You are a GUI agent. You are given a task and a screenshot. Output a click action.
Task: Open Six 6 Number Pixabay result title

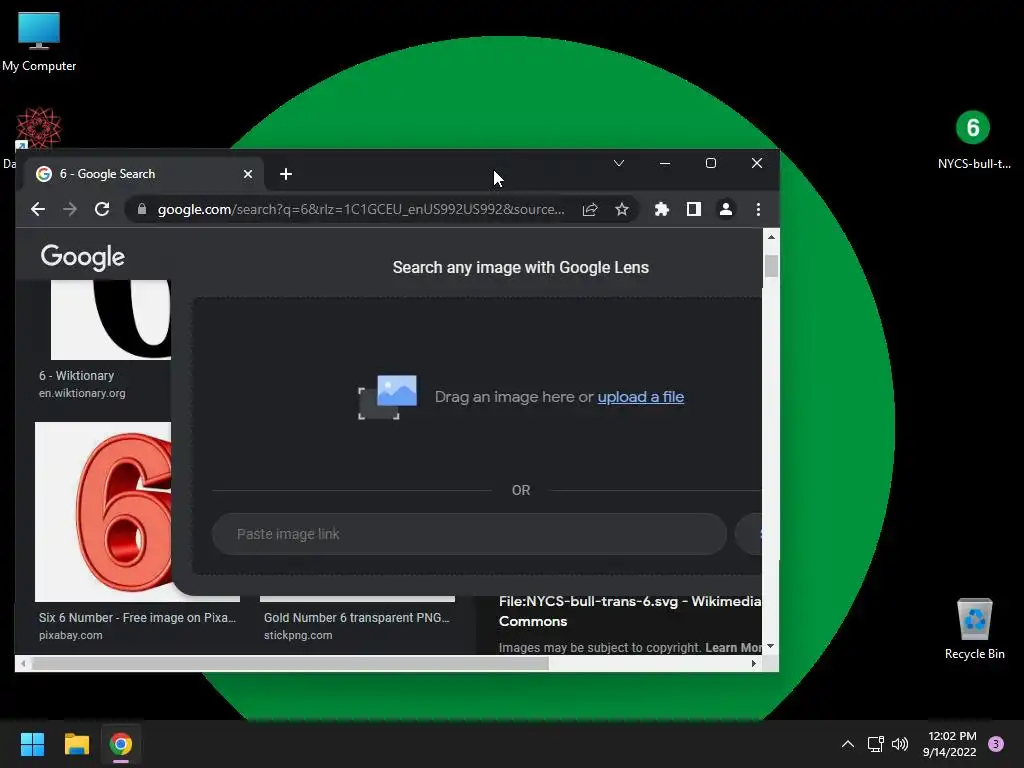point(137,618)
